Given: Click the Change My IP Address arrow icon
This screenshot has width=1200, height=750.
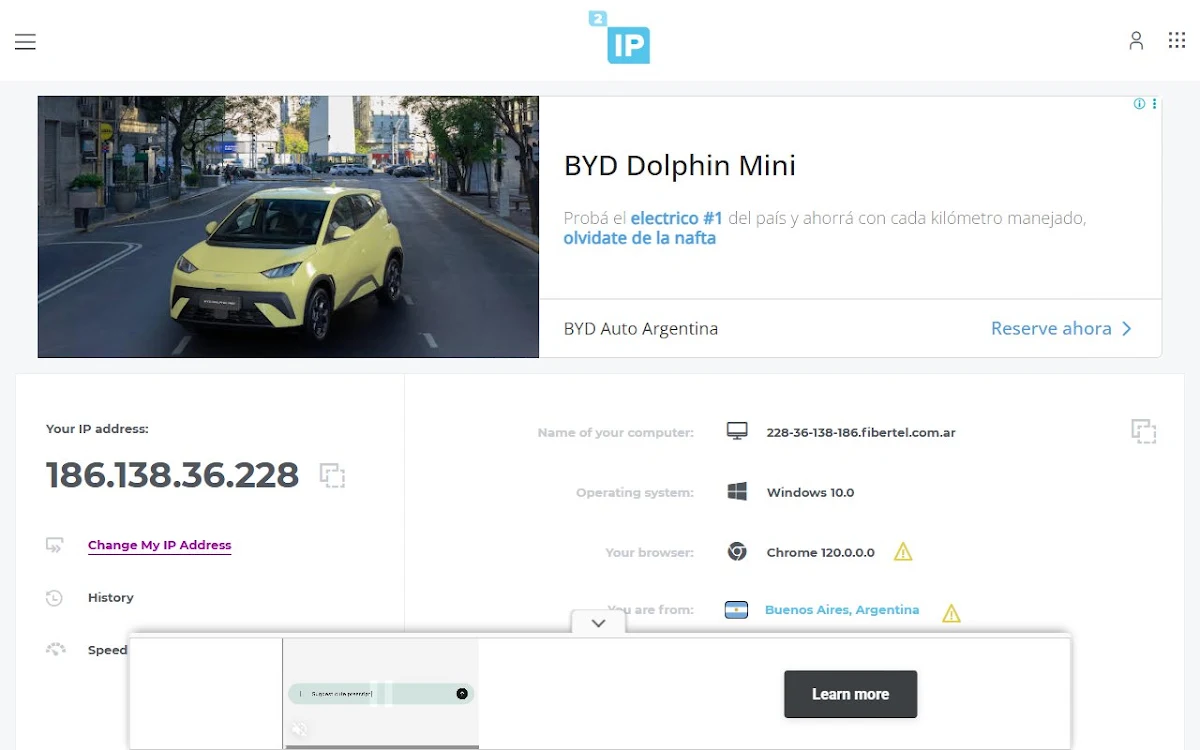Looking at the screenshot, I should [55, 545].
